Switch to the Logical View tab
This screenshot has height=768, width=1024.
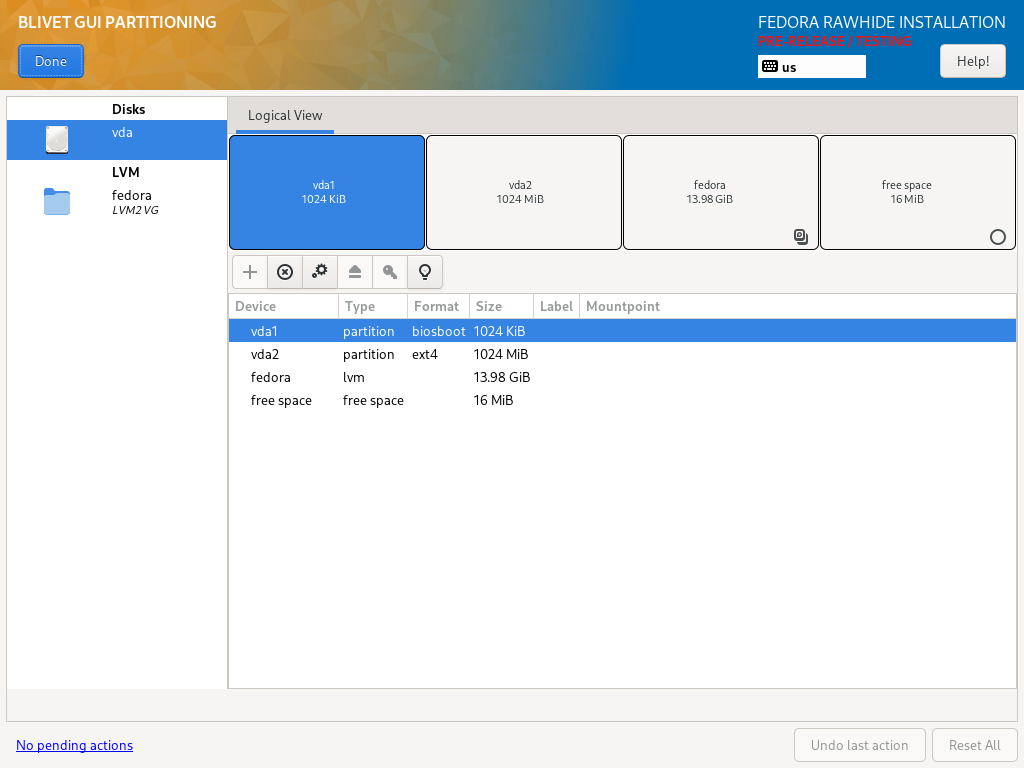coord(285,116)
